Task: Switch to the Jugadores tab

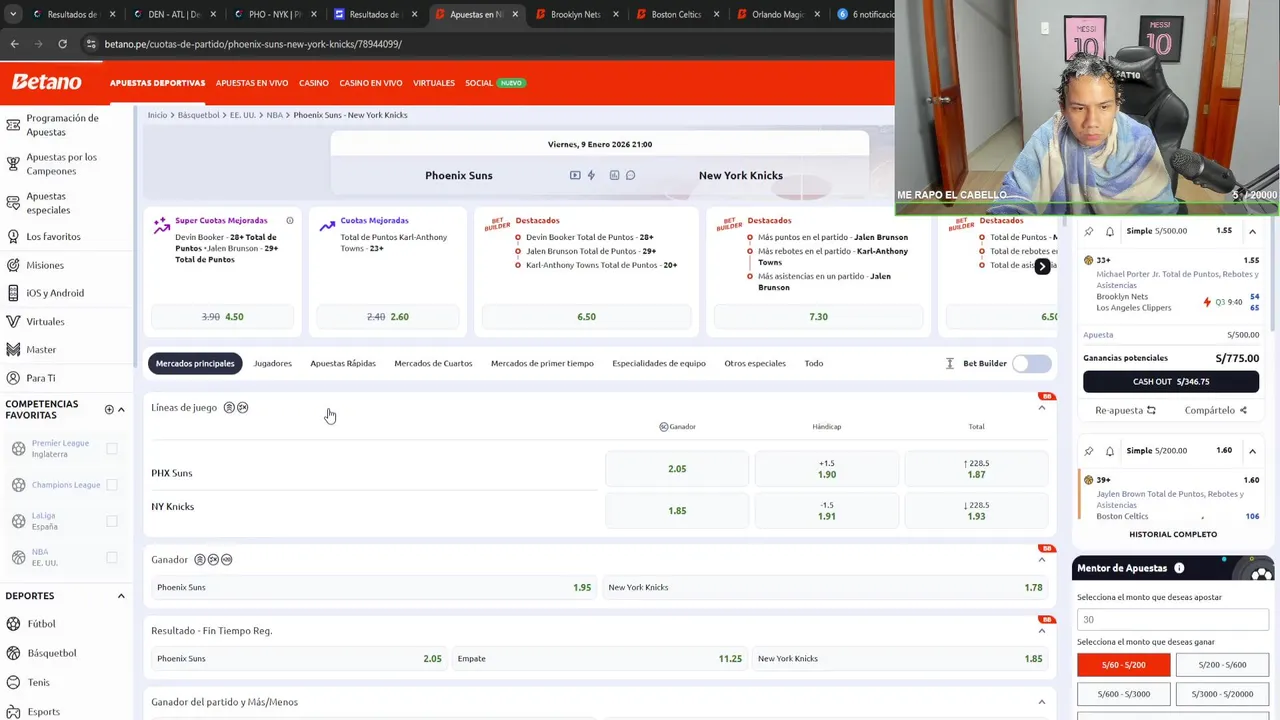Action: (x=273, y=363)
